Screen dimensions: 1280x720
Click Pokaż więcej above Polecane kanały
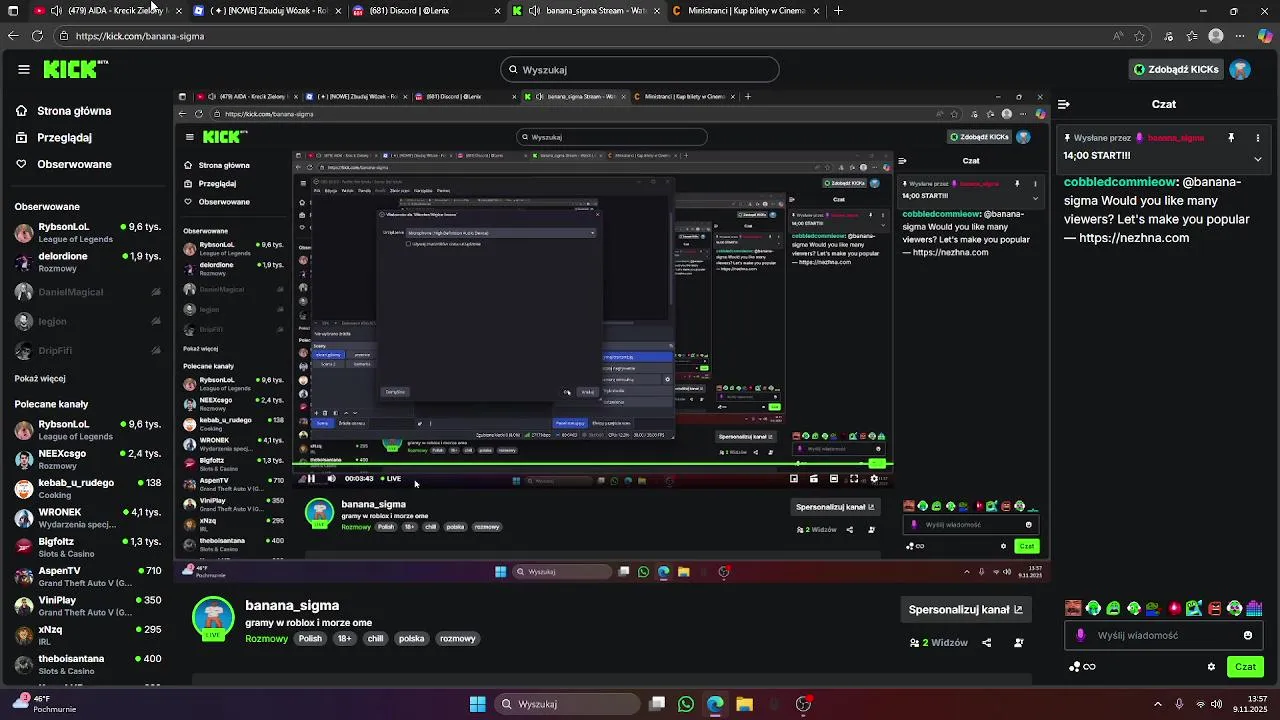point(40,379)
